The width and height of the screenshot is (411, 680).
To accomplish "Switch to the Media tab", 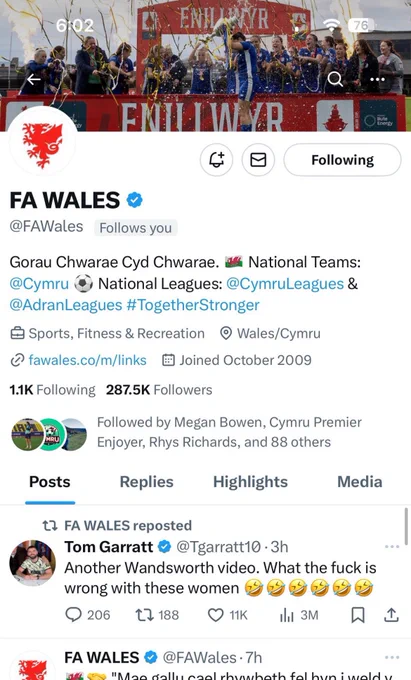I will (x=360, y=482).
